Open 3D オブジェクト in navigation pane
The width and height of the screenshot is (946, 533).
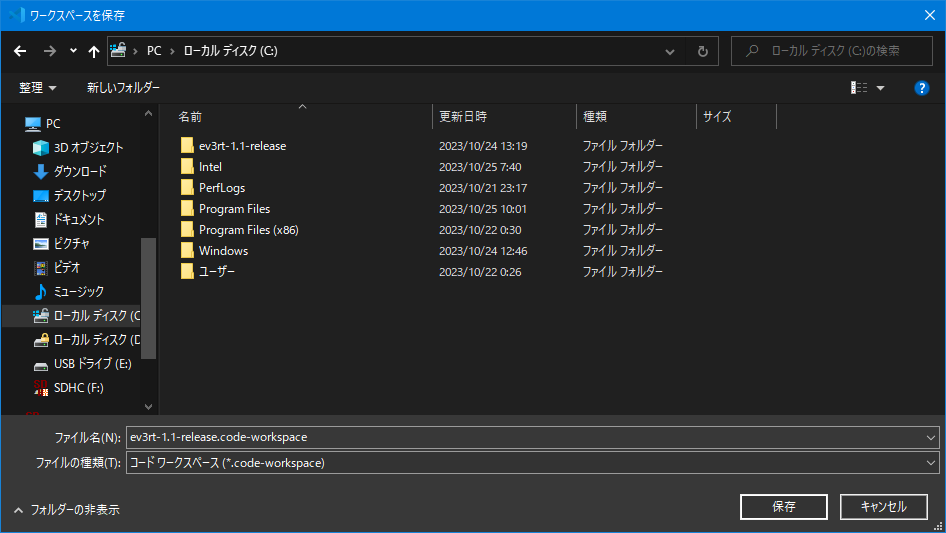(88, 147)
